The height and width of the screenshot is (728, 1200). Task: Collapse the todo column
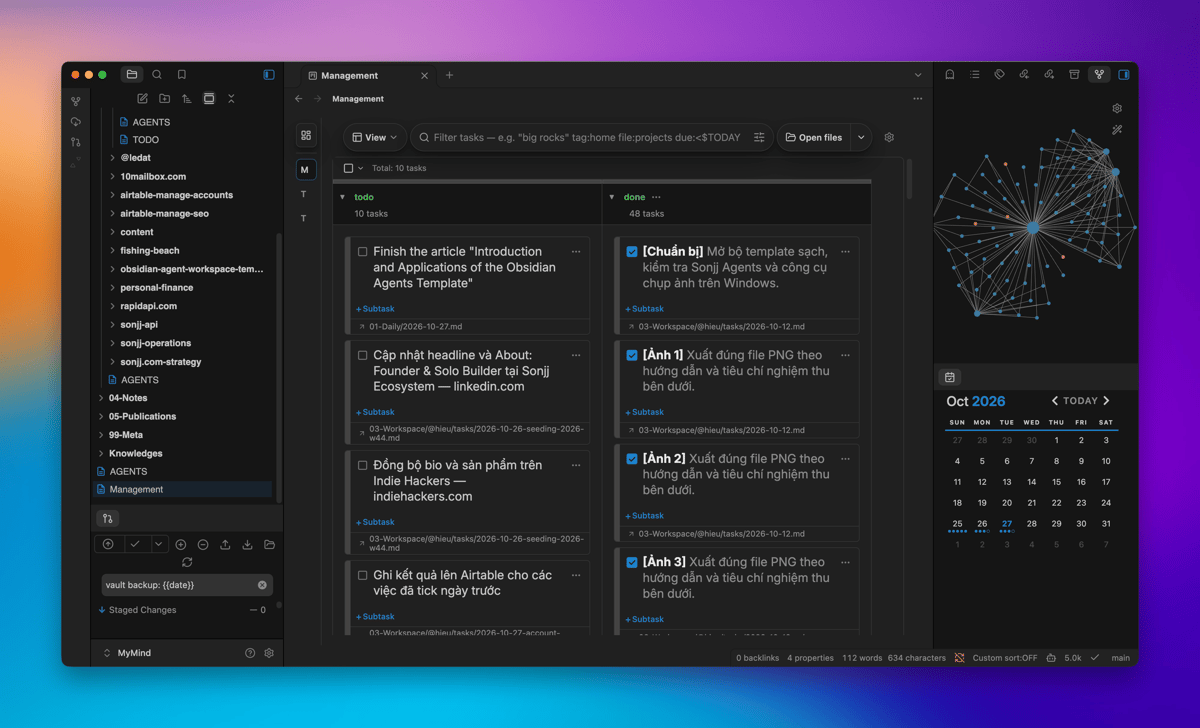coord(343,197)
